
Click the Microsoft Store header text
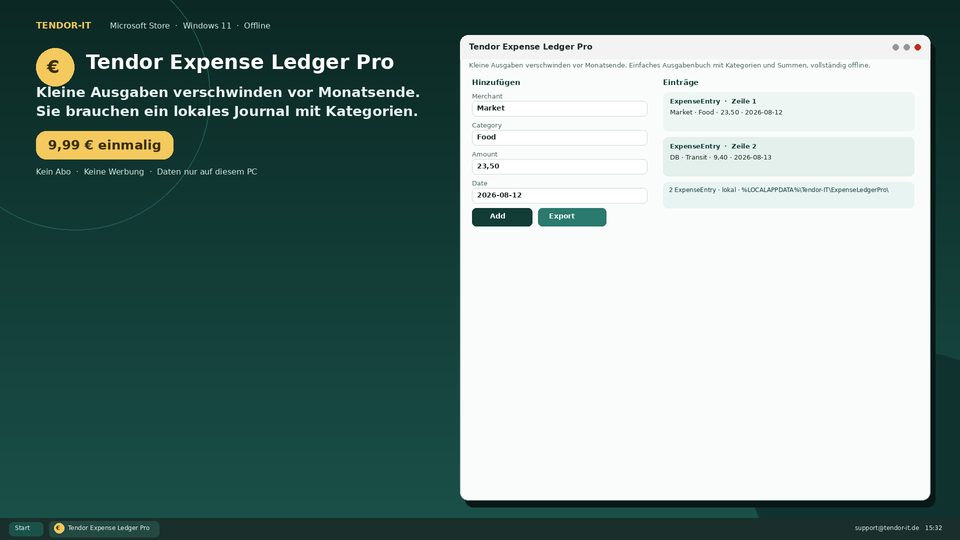(140, 26)
